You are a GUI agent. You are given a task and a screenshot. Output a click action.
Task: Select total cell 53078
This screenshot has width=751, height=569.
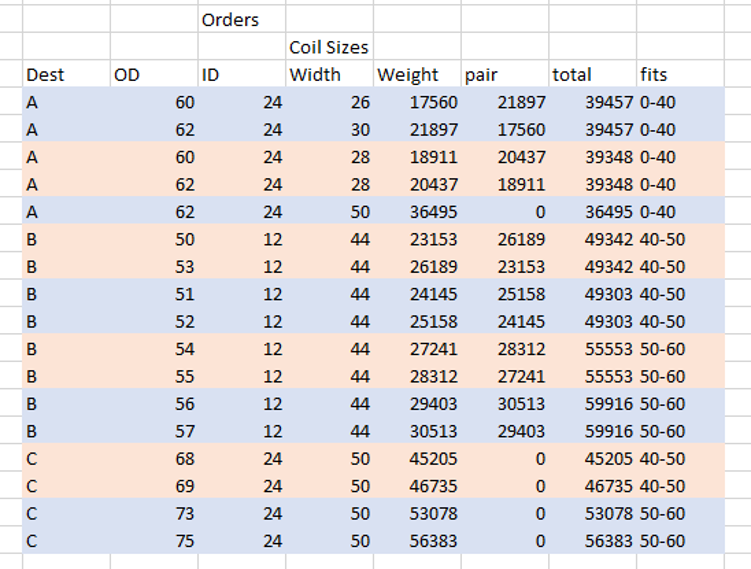point(592,513)
